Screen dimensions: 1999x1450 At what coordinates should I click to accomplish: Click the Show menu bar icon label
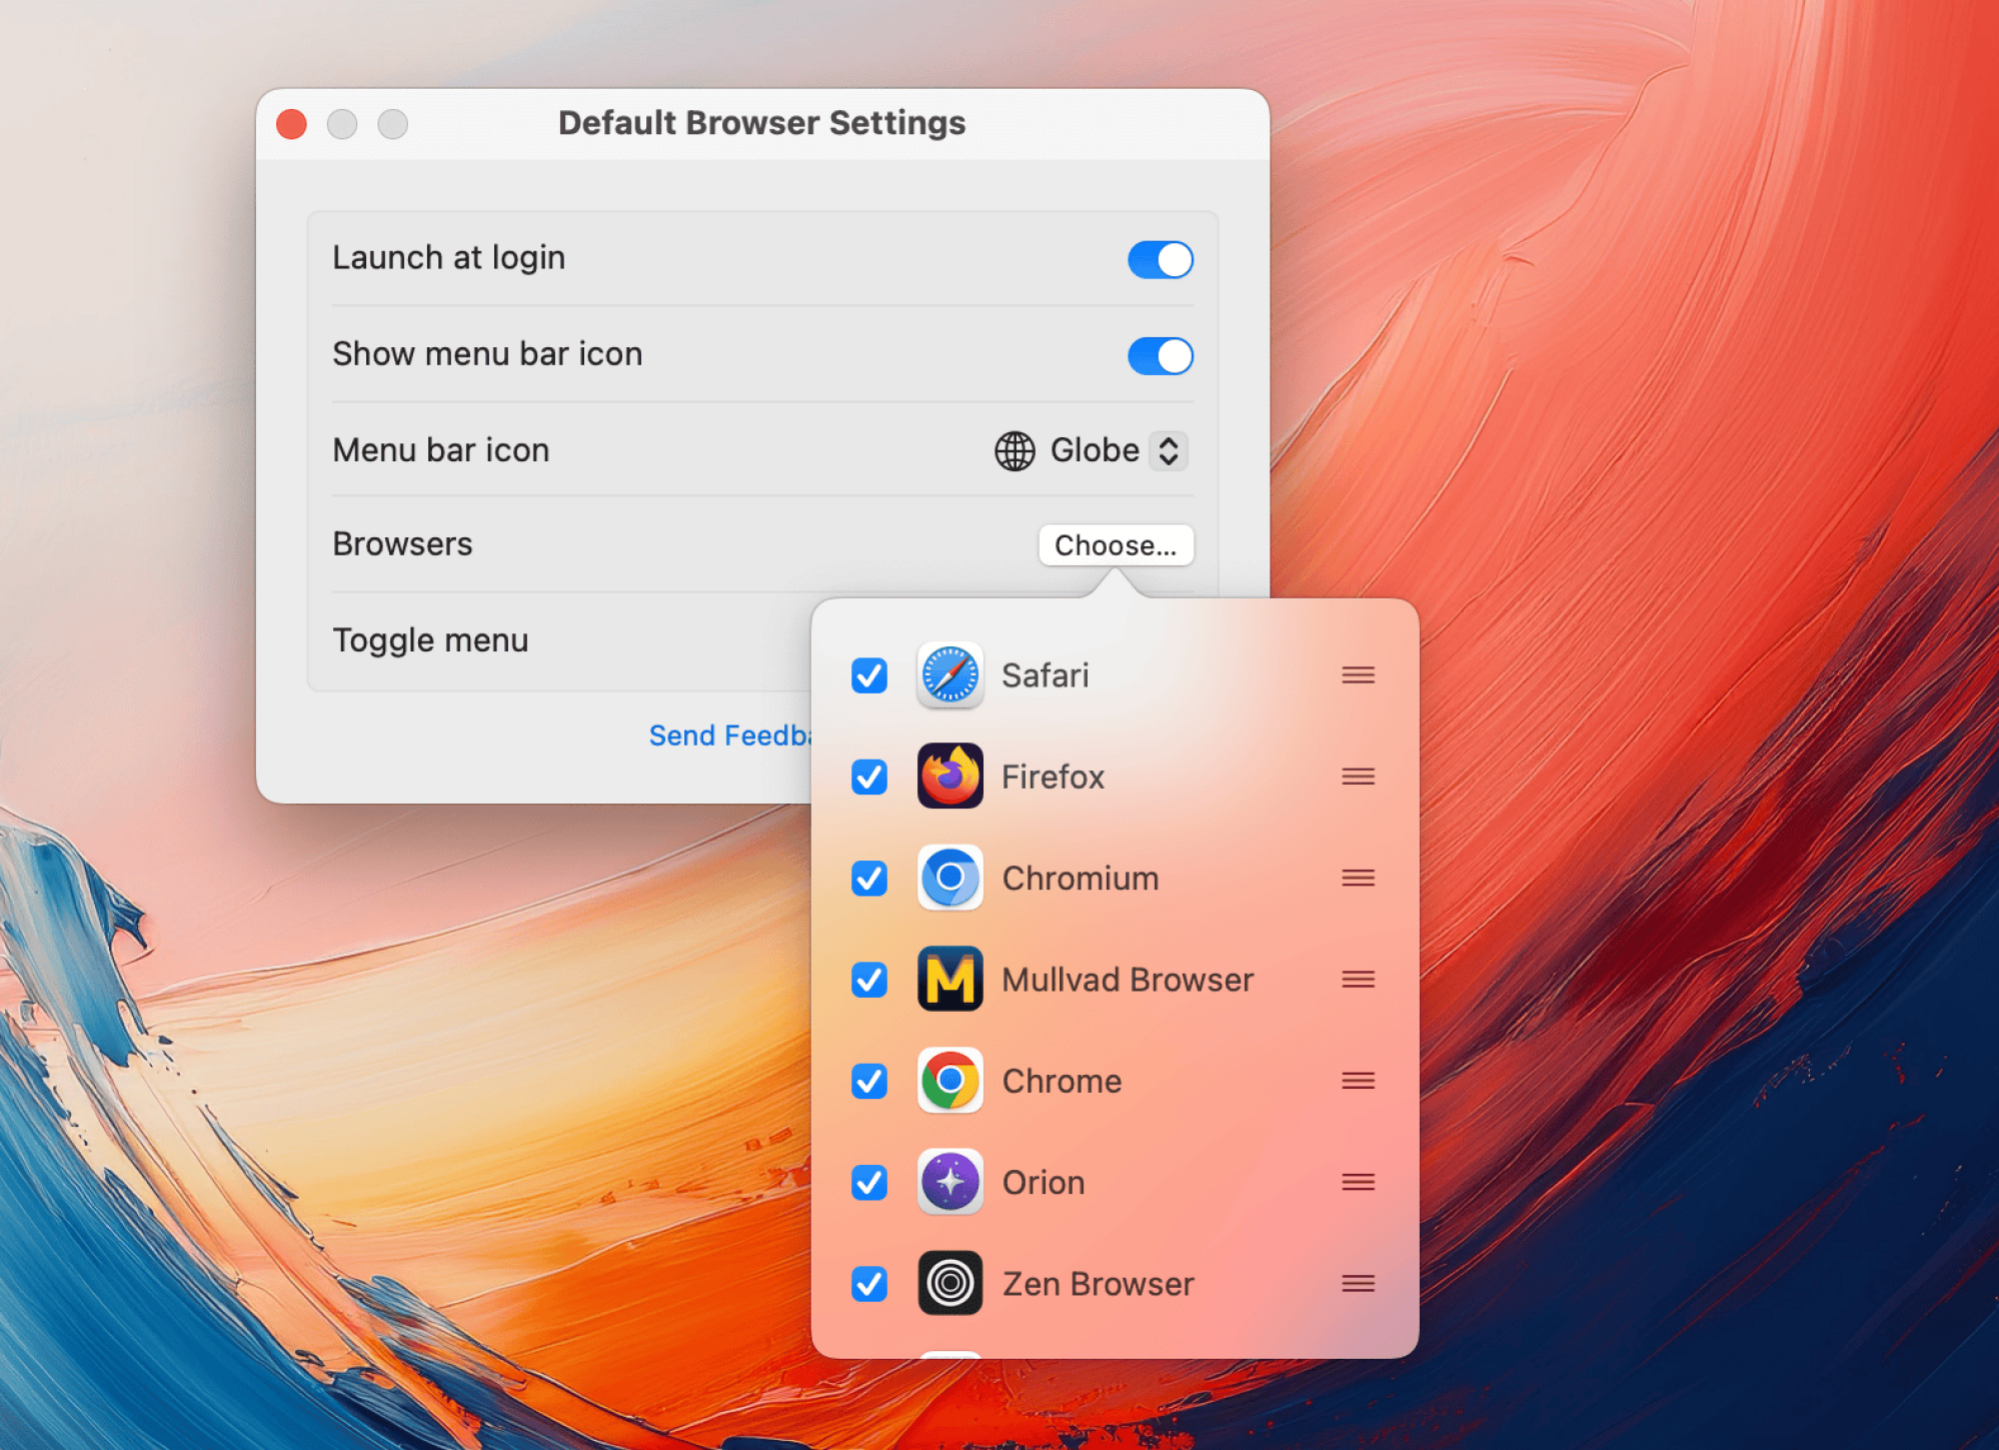[x=487, y=354]
